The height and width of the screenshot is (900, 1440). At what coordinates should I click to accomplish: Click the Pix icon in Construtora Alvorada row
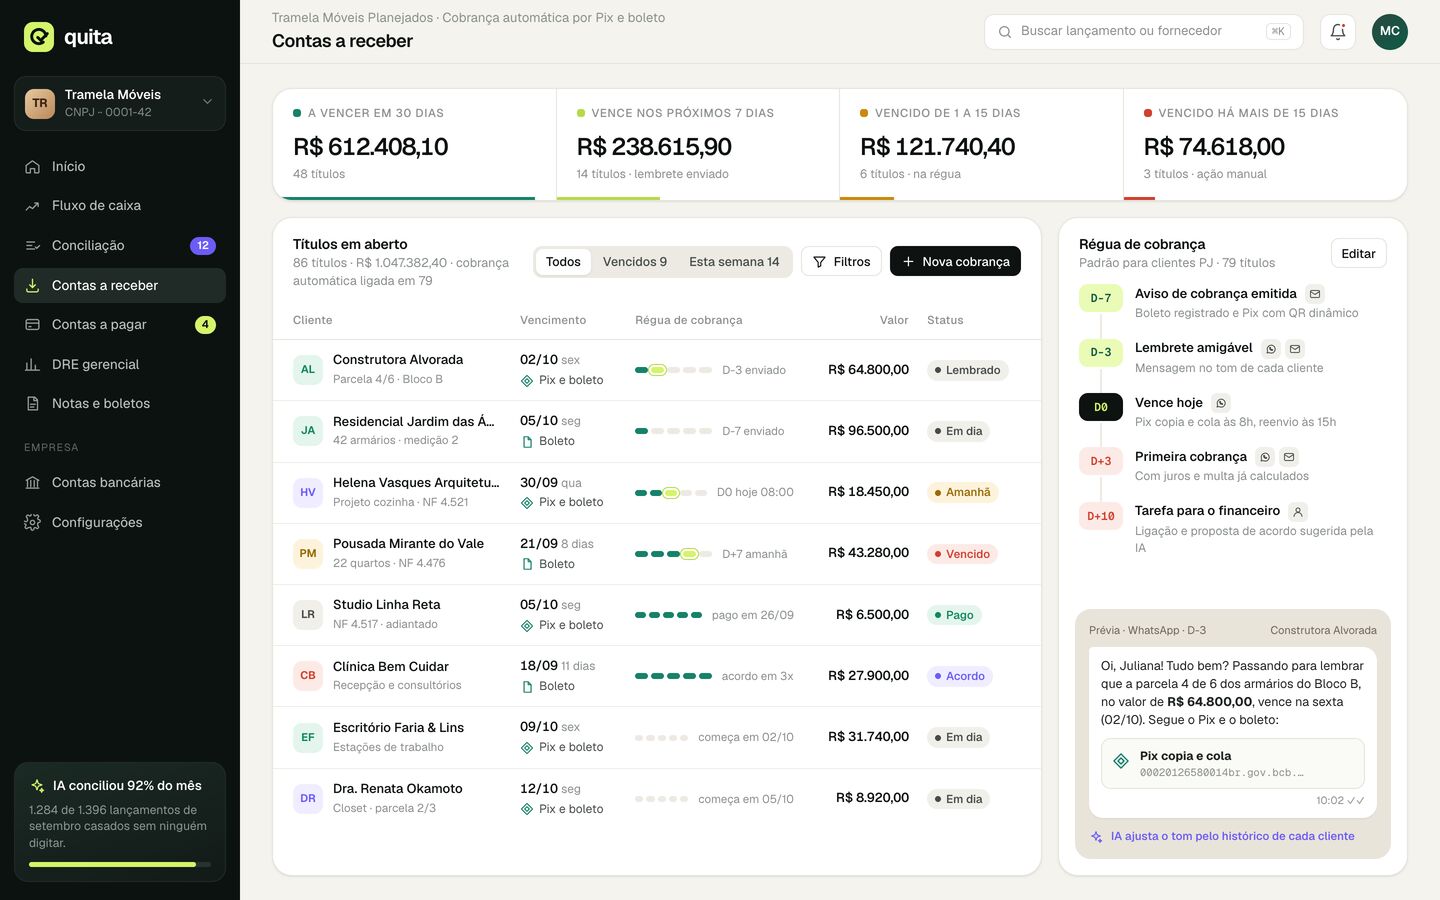pyautogui.click(x=527, y=380)
